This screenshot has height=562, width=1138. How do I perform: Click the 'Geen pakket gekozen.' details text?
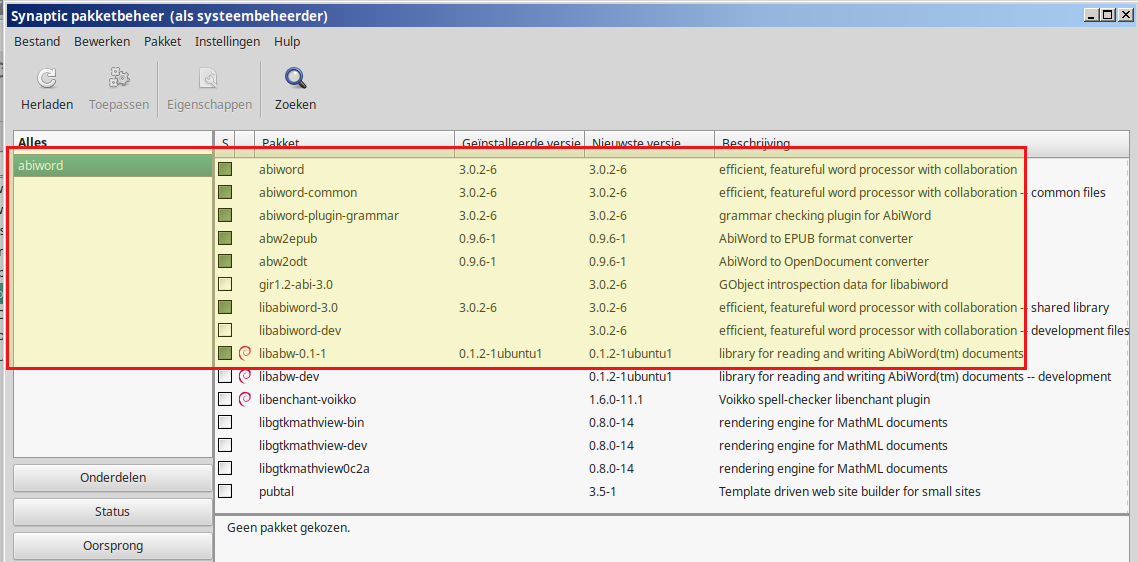tap(288, 527)
